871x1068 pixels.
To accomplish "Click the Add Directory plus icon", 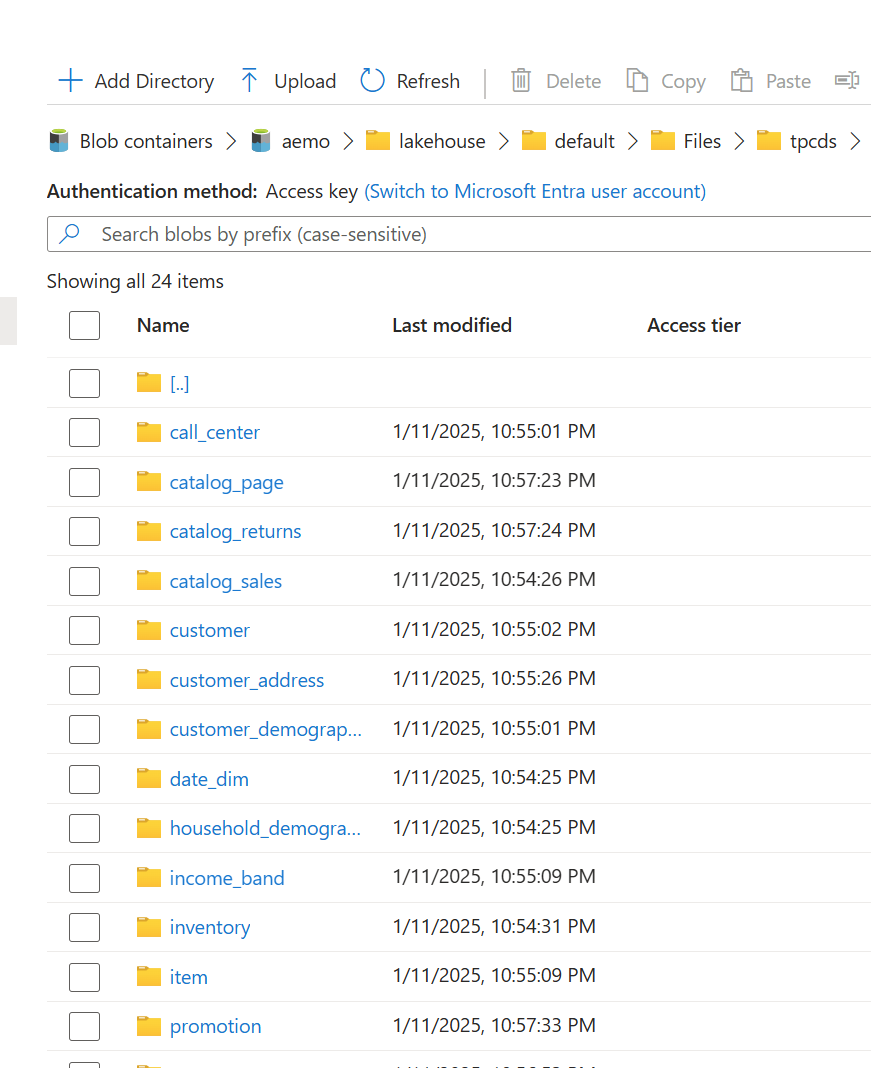I will pos(69,80).
